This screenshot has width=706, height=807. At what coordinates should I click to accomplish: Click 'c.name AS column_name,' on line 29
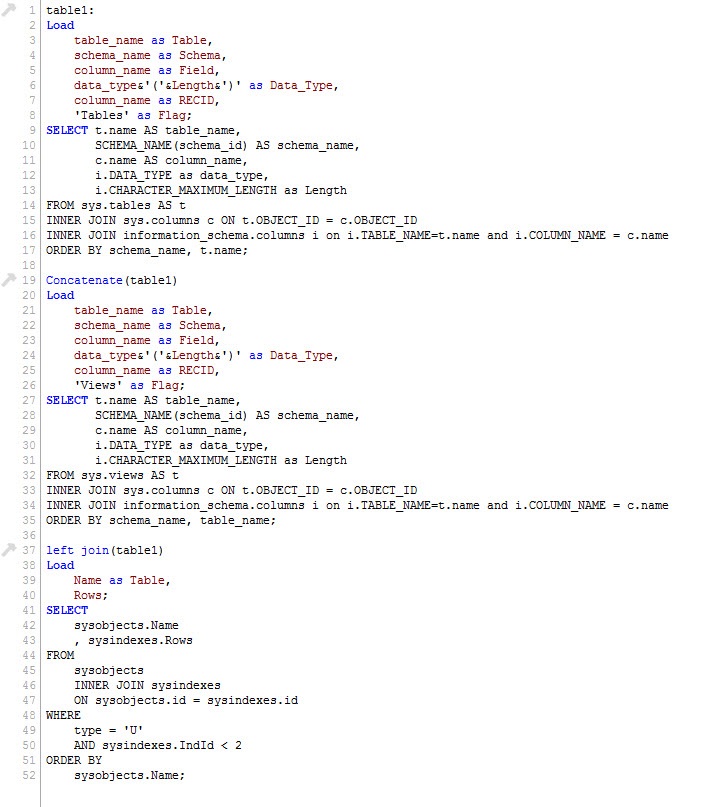(171, 430)
